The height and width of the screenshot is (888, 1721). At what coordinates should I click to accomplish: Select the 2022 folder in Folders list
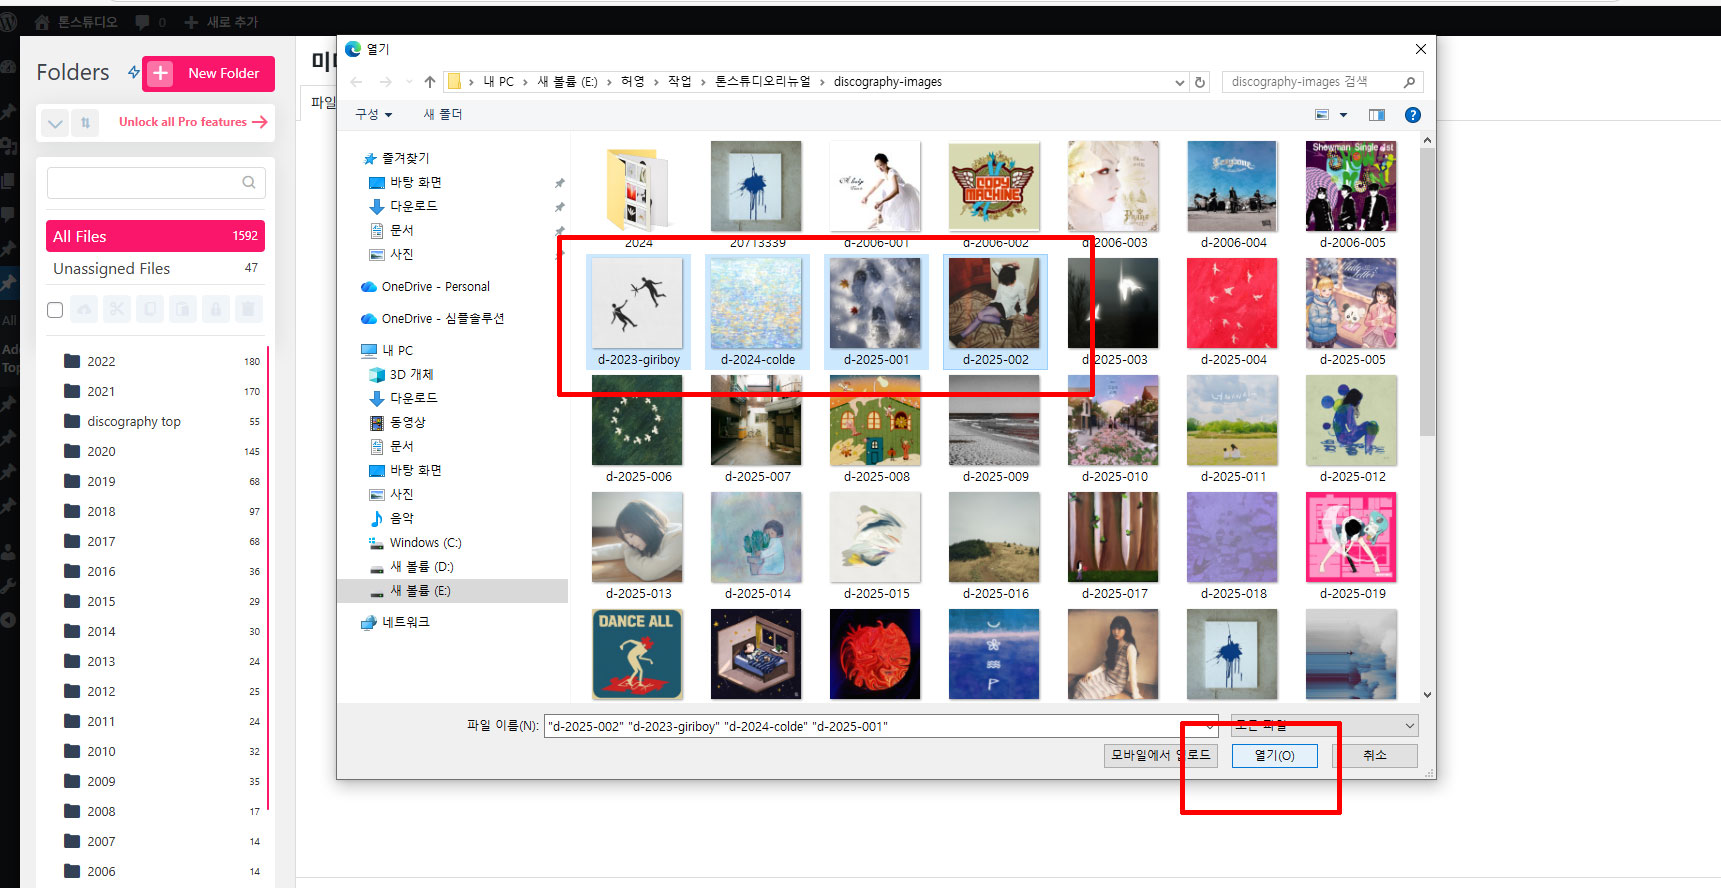click(x=101, y=361)
